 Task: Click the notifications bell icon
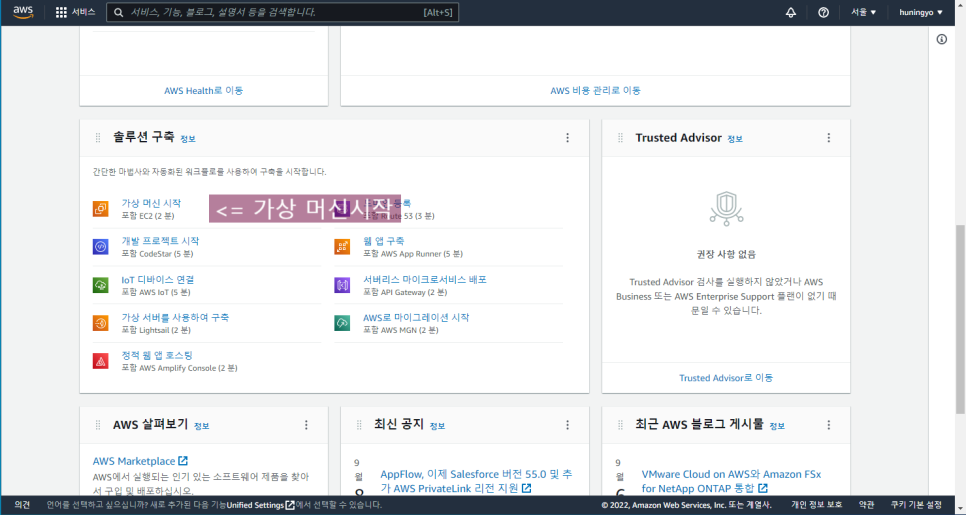(x=790, y=12)
